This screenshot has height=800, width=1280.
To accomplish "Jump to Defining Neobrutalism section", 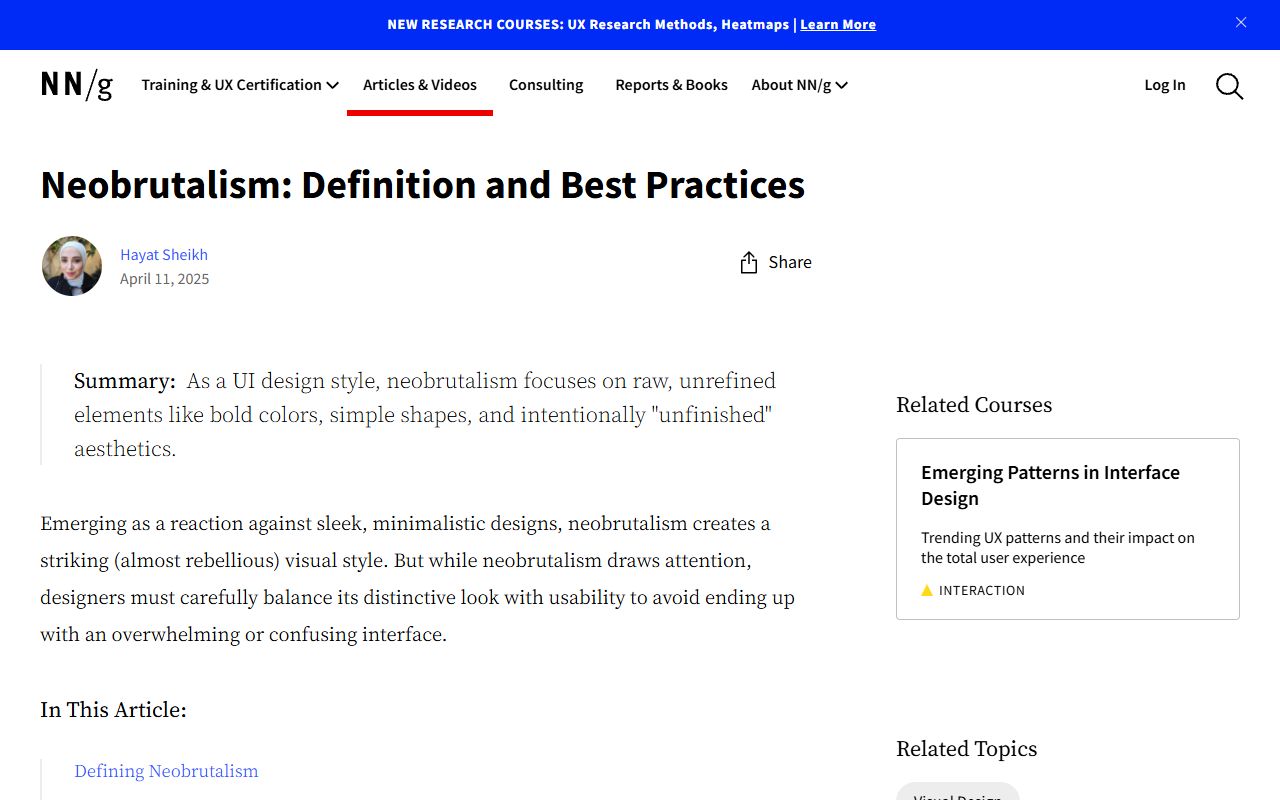I will [x=166, y=771].
